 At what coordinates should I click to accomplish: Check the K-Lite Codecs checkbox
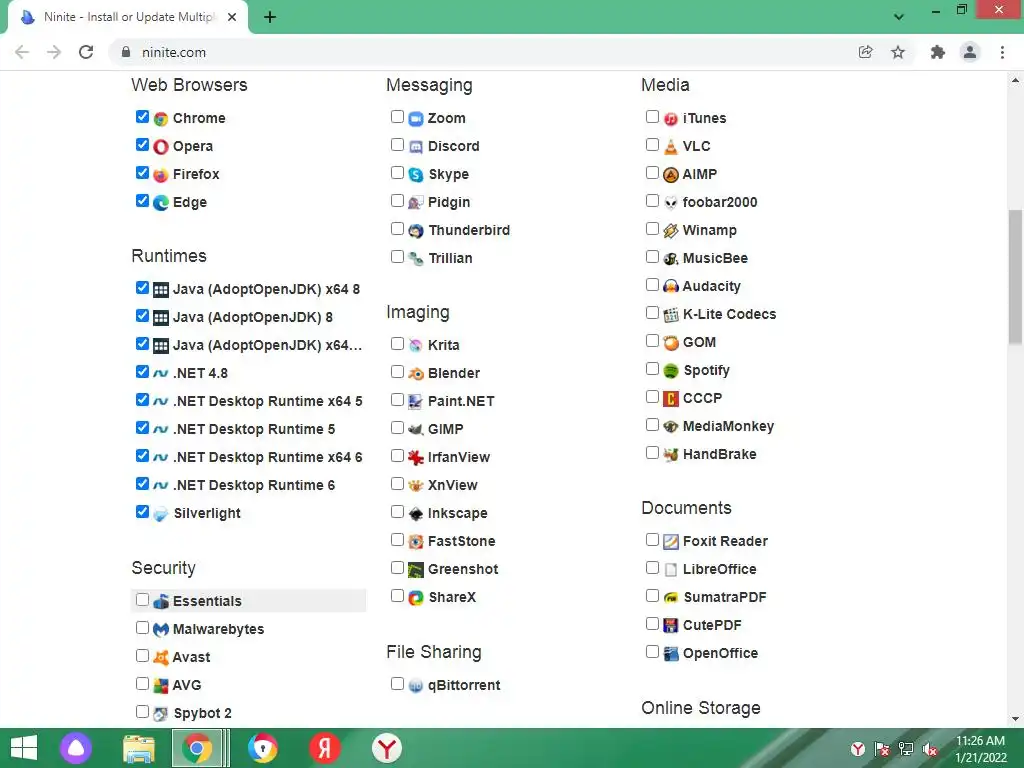tap(652, 313)
